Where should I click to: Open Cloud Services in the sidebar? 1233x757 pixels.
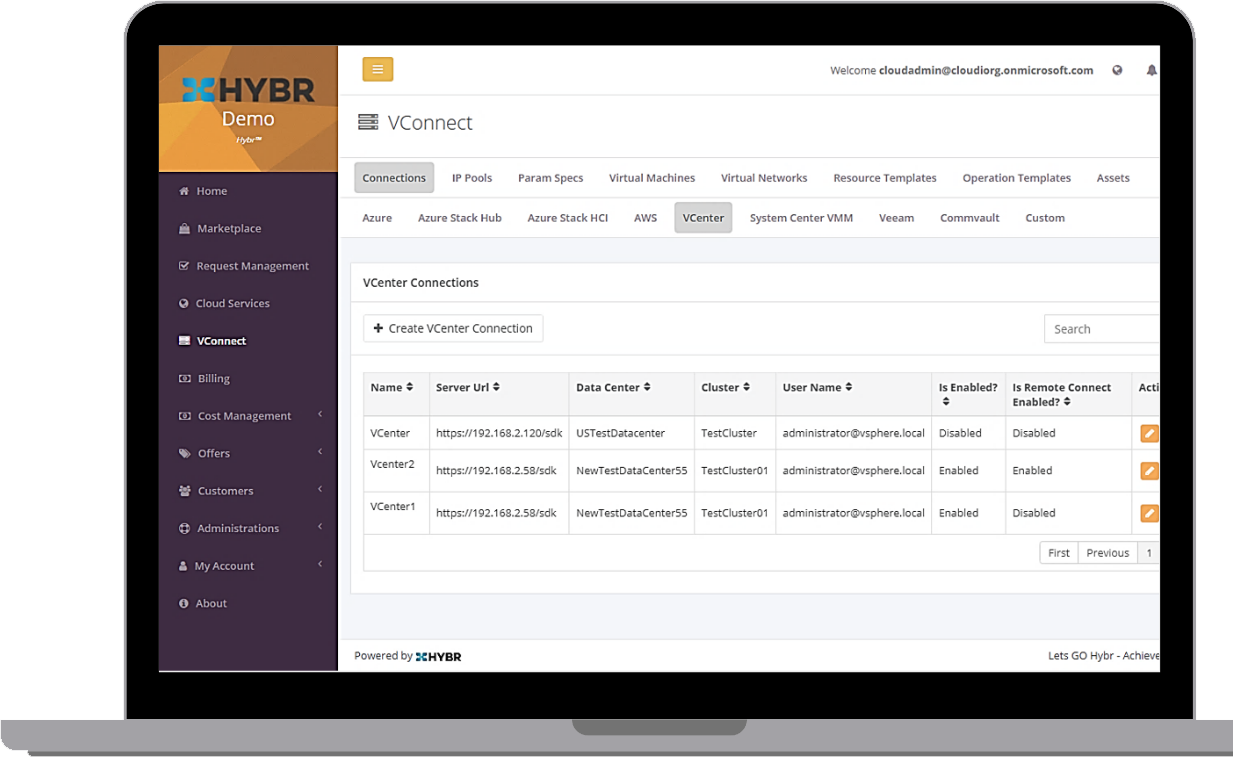coord(233,303)
